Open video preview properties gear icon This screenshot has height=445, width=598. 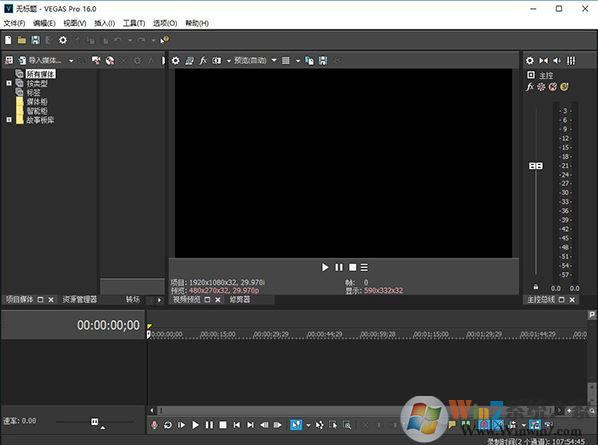(x=175, y=60)
